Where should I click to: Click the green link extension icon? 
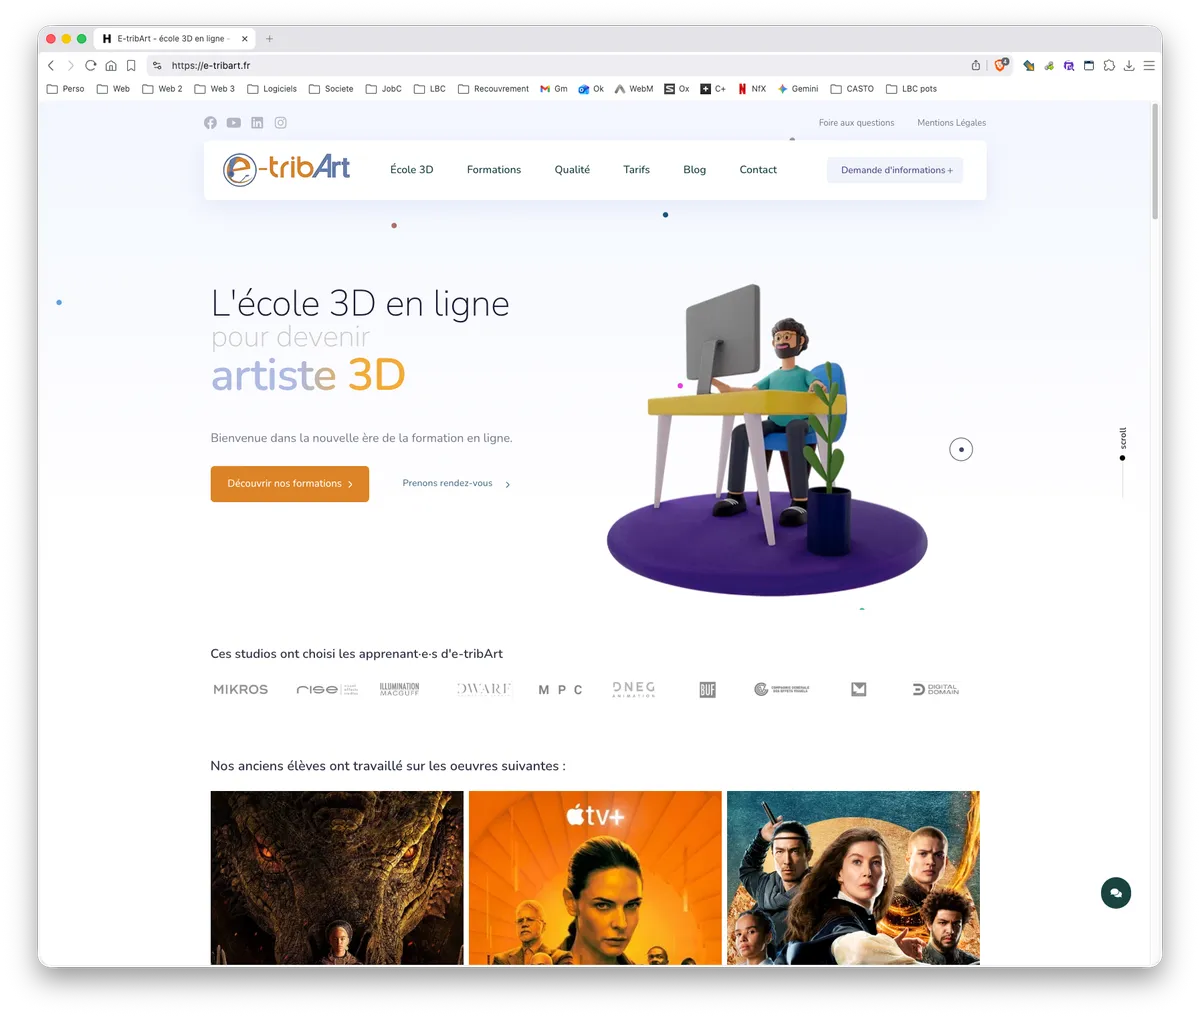pos(1049,65)
